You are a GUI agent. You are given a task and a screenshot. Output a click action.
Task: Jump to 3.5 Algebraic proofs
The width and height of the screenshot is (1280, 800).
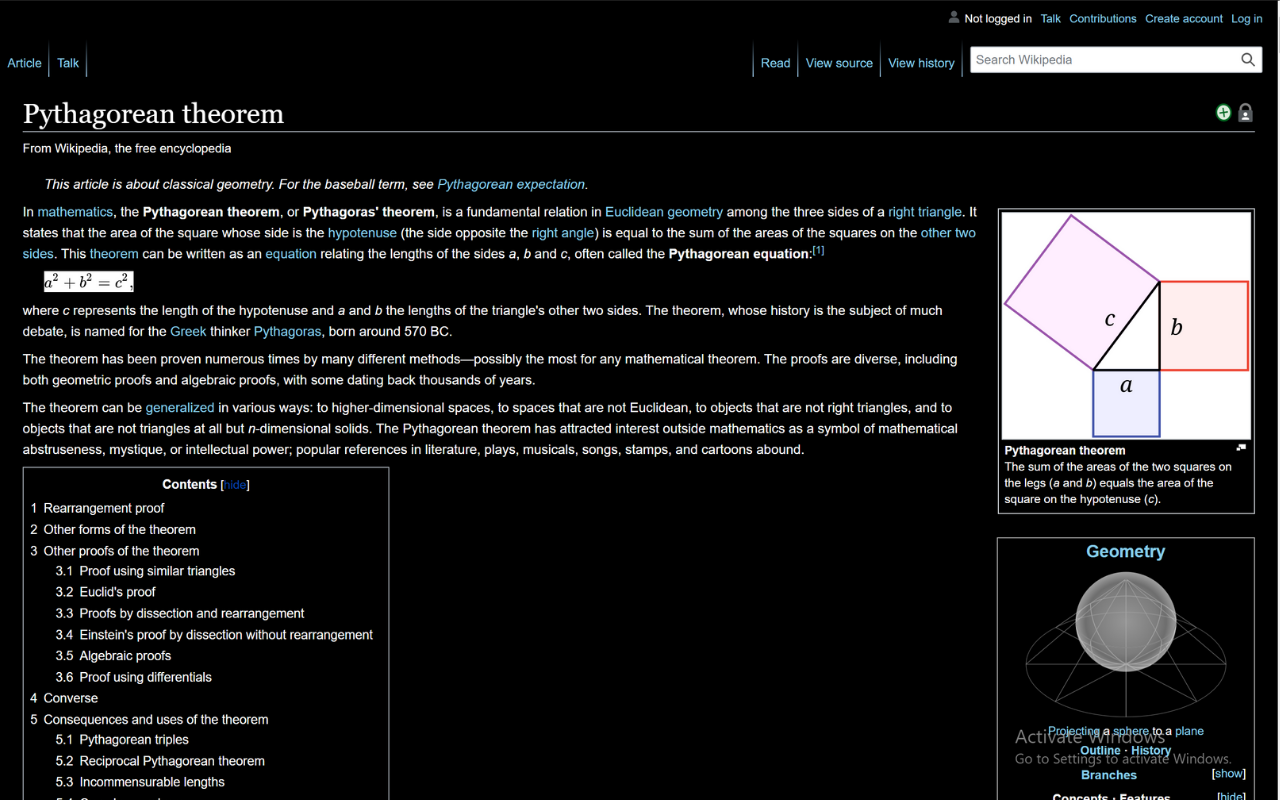(x=113, y=656)
